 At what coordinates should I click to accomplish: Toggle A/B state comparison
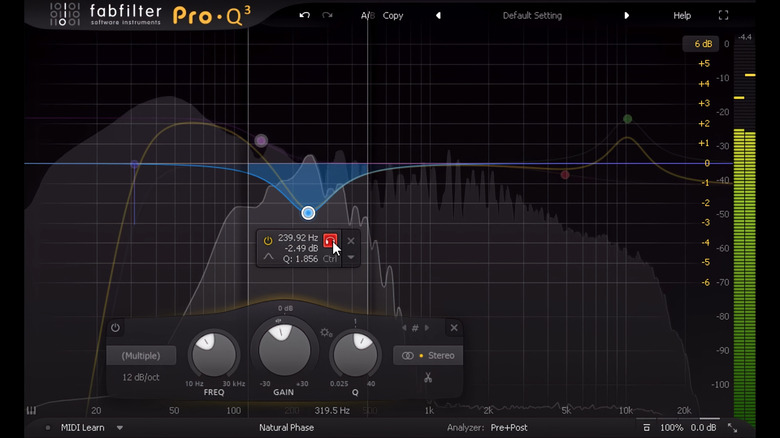point(366,16)
